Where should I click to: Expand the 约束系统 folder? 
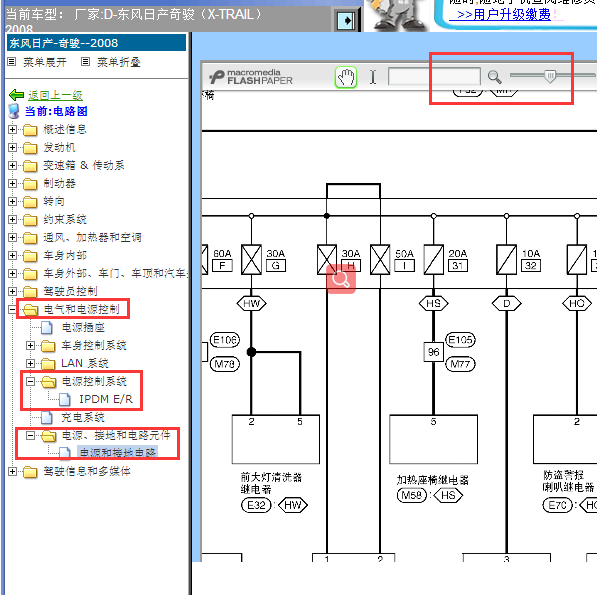[x=12, y=220]
